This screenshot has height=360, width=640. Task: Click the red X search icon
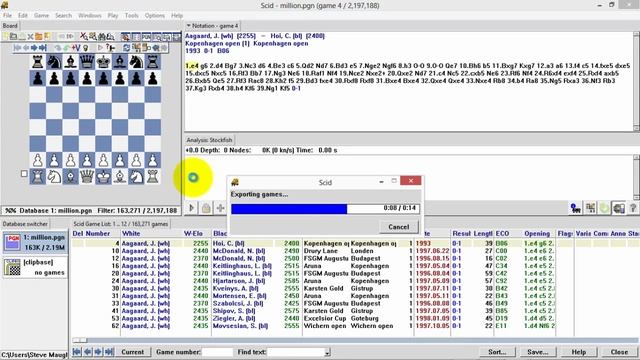click(x=84, y=36)
